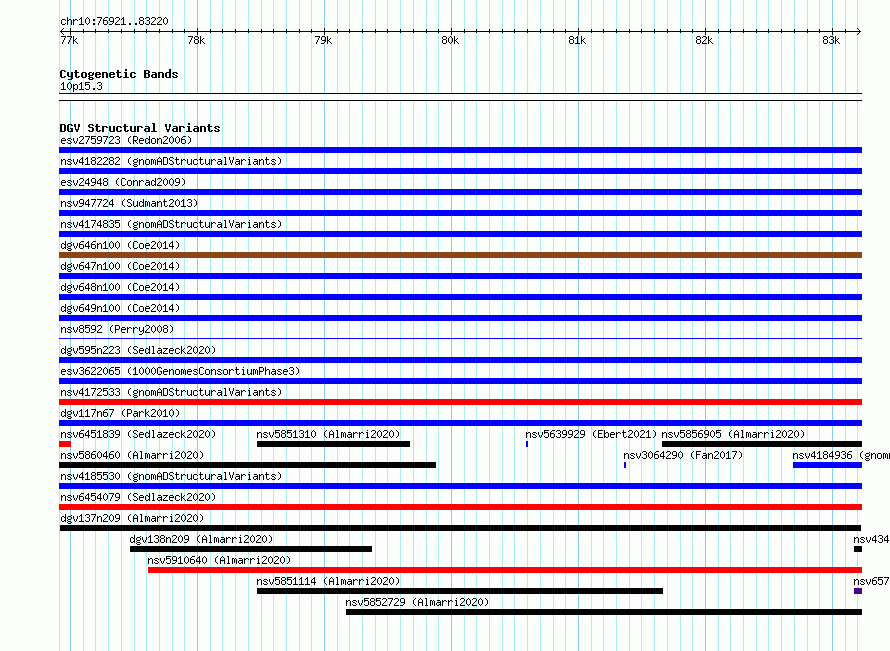Select the nsv5860460 (Almarri2020) black bar

tap(247, 465)
